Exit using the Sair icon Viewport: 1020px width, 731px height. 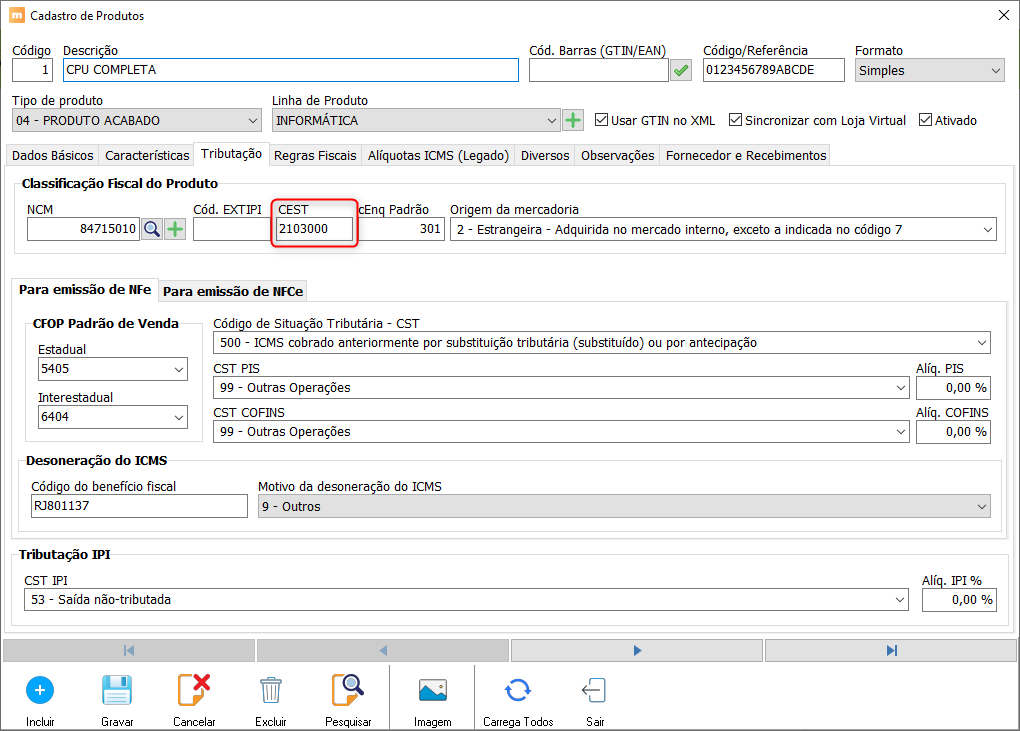(593, 690)
